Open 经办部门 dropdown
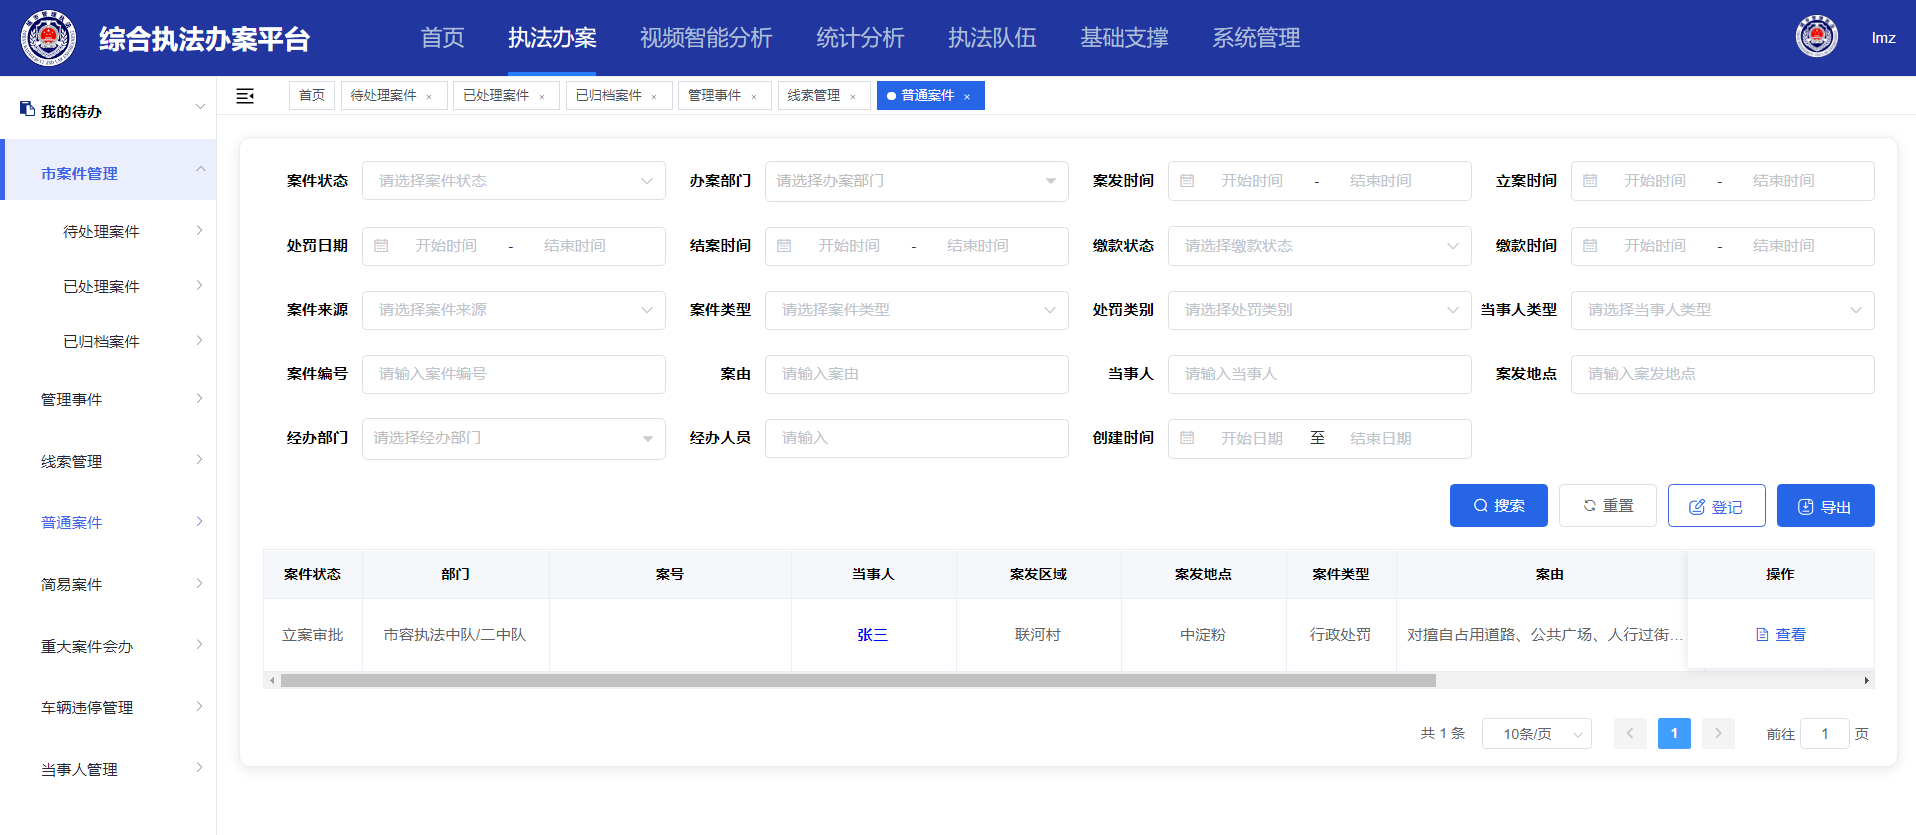 (513, 438)
